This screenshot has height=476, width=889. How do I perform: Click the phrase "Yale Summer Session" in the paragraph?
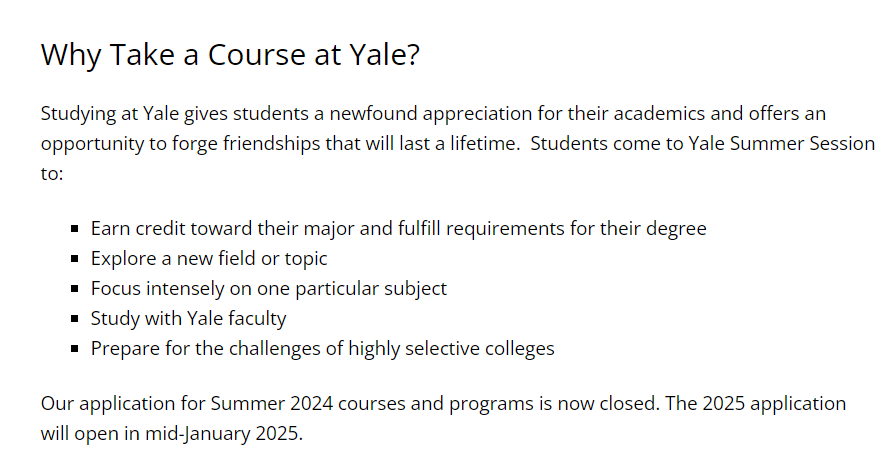coord(781,143)
